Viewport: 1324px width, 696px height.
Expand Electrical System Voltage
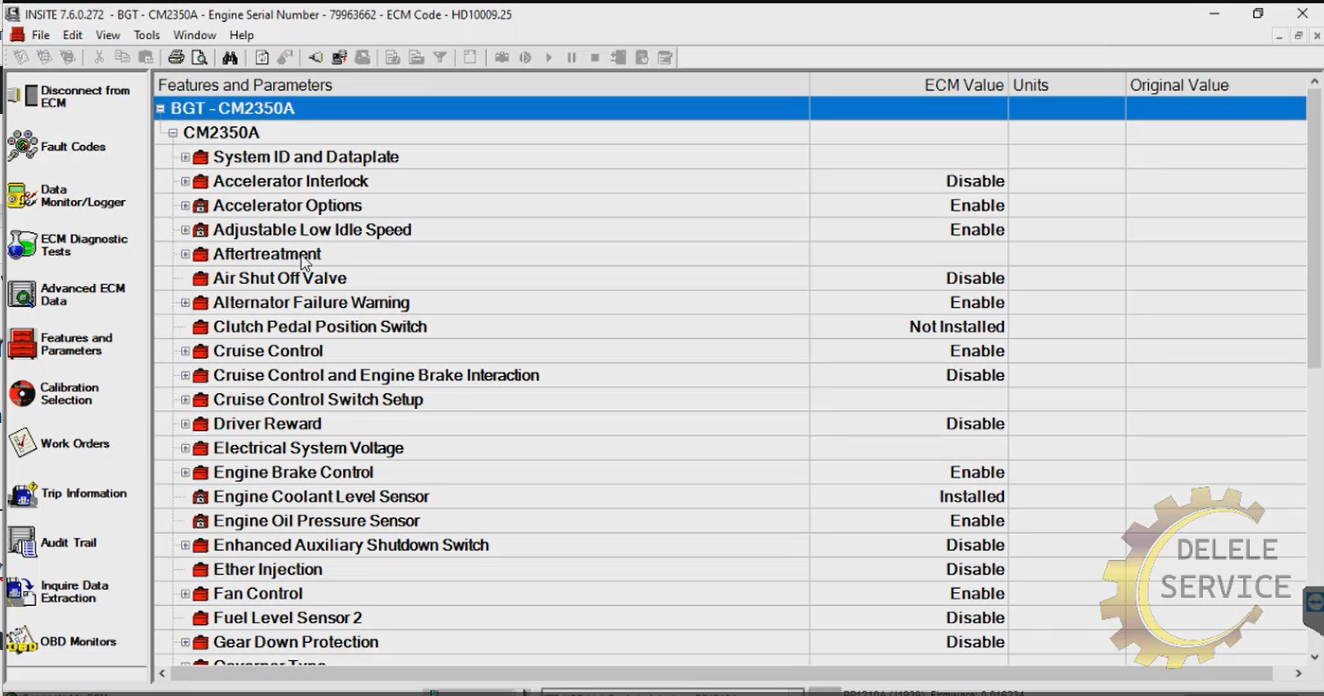(x=185, y=448)
